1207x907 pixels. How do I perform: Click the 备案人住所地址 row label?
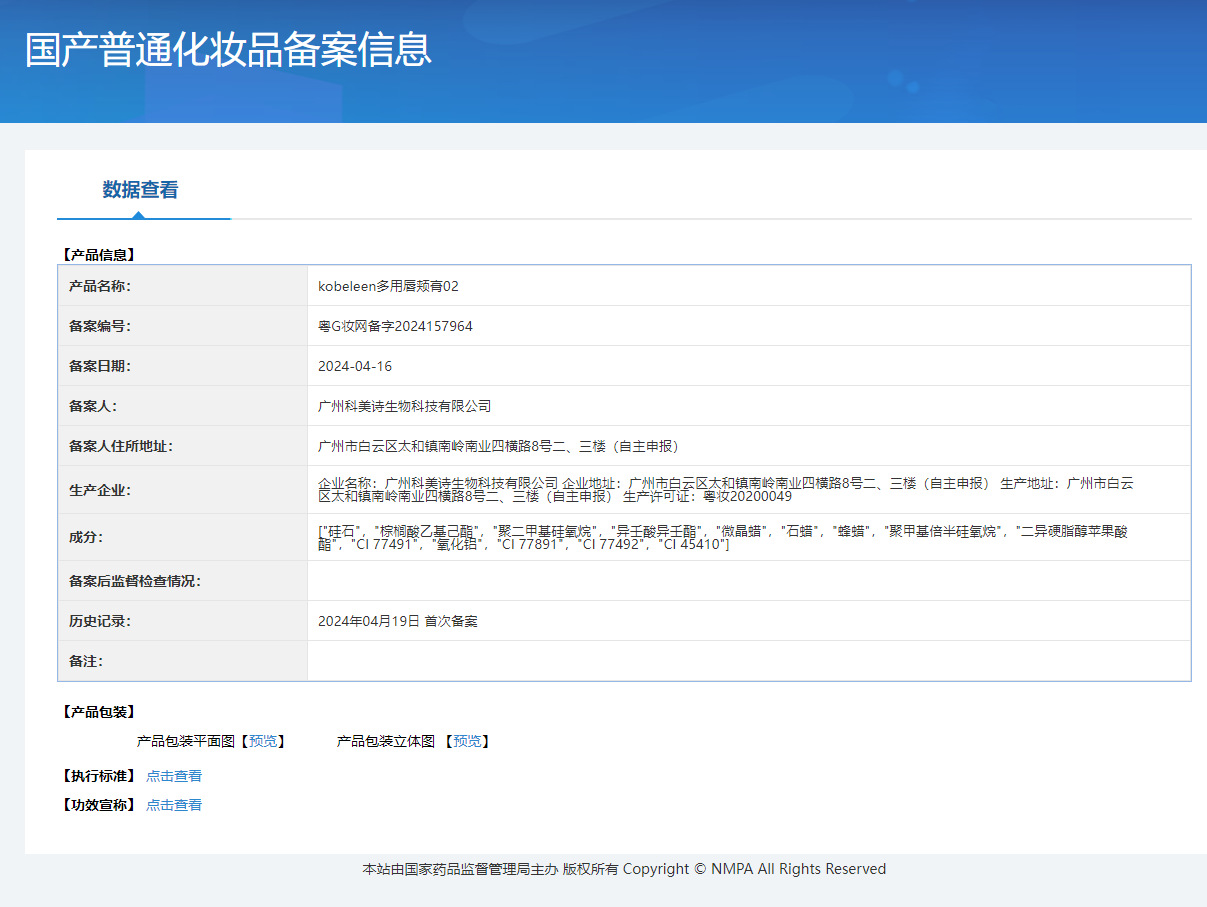pos(121,446)
